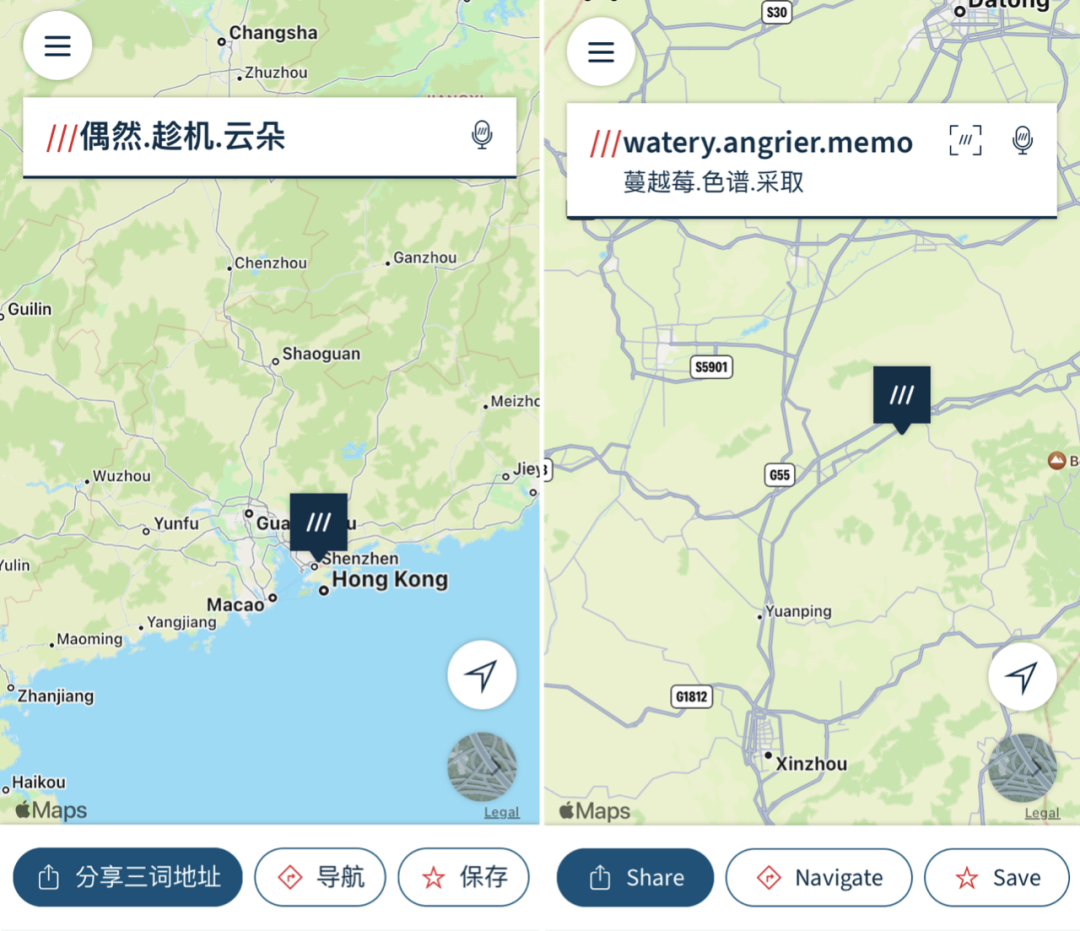Tap the Save button
Screen dimensions: 1080x931
[997, 878]
